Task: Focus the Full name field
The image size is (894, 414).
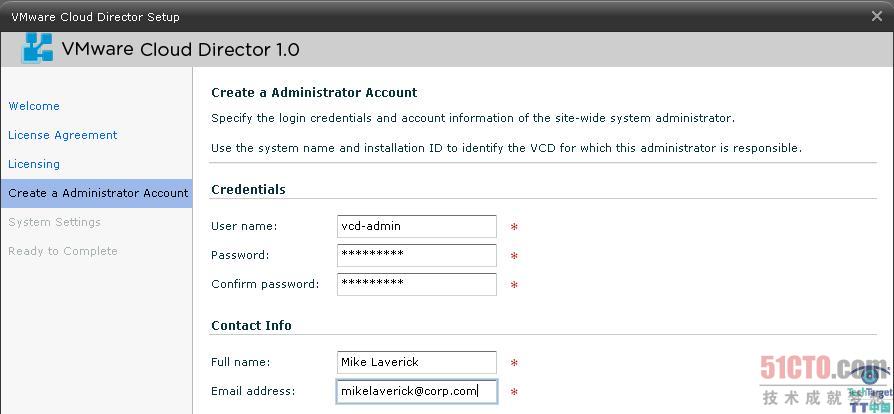Action: pyautogui.click(x=417, y=362)
